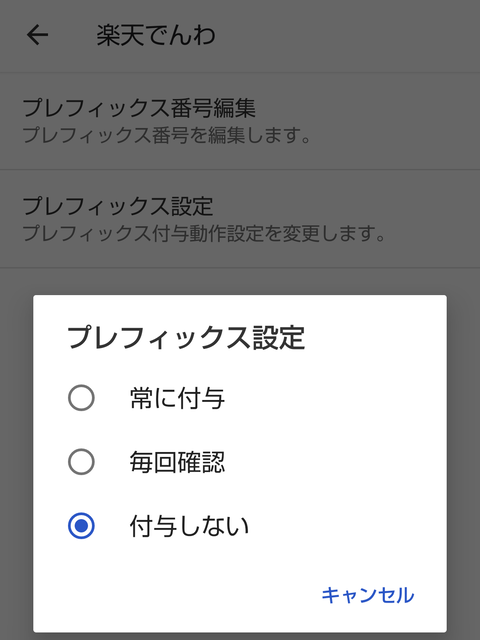Image resolution: width=480 pixels, height=640 pixels.
Task: Tap the 付与しない option label
Action: 189,526
